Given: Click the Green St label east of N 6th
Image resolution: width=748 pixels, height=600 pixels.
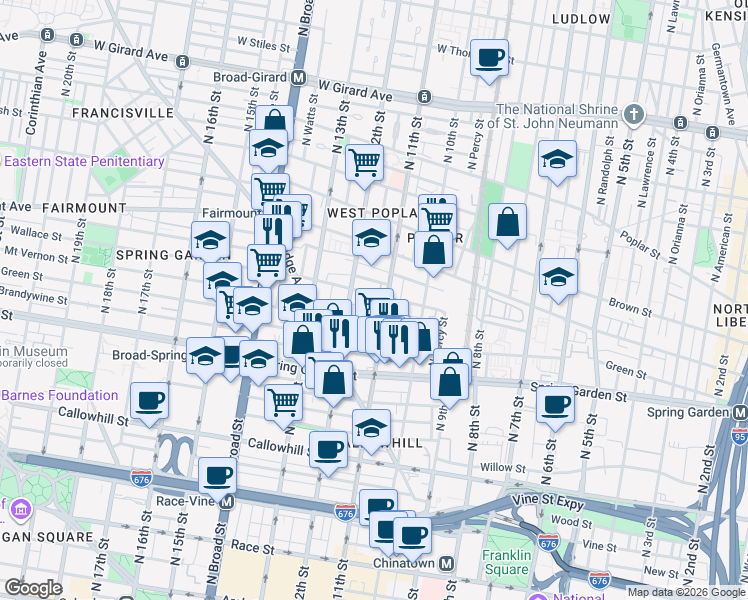Looking at the screenshot, I should (x=626, y=370).
